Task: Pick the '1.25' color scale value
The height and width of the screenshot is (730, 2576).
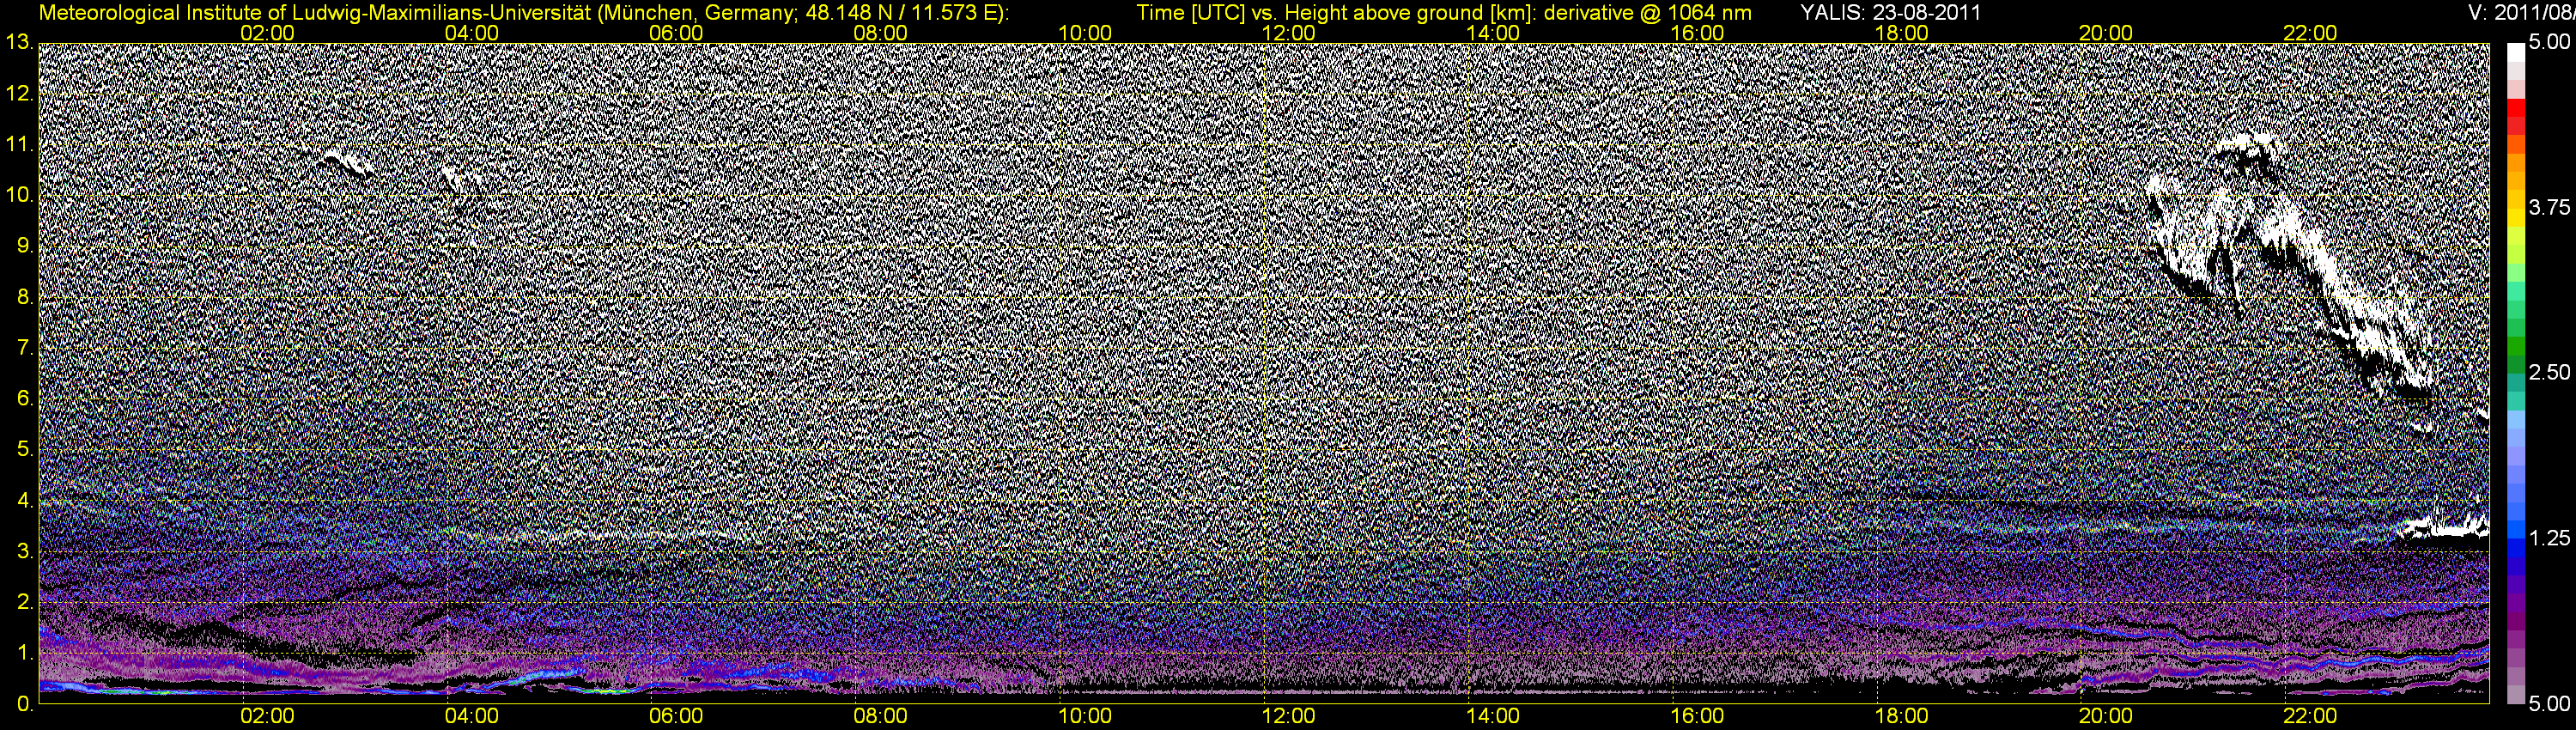Action: [x=2549, y=538]
